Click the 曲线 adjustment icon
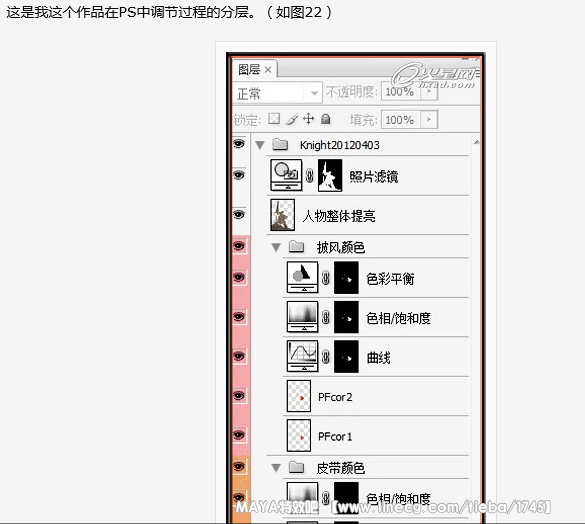Viewport: 585px width, 524px height. click(x=303, y=356)
